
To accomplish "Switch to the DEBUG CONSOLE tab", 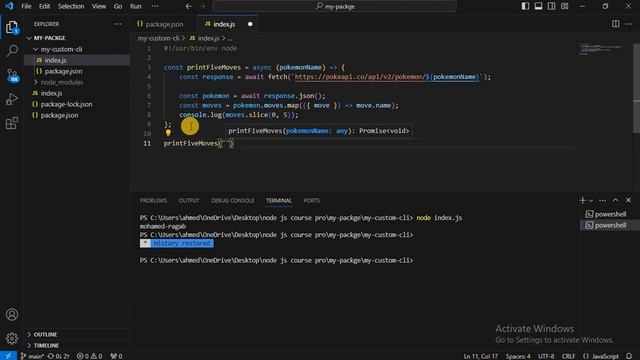I will click(x=232, y=200).
